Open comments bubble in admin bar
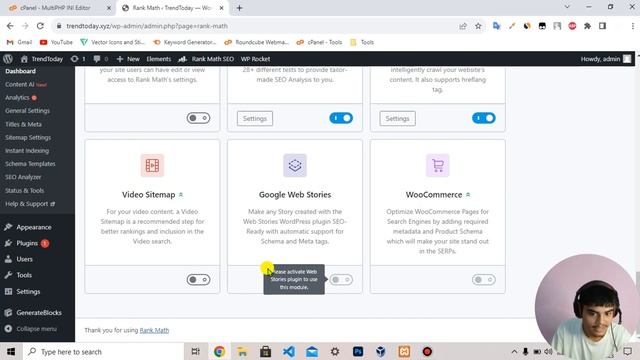The image size is (640, 360). (x=100, y=59)
